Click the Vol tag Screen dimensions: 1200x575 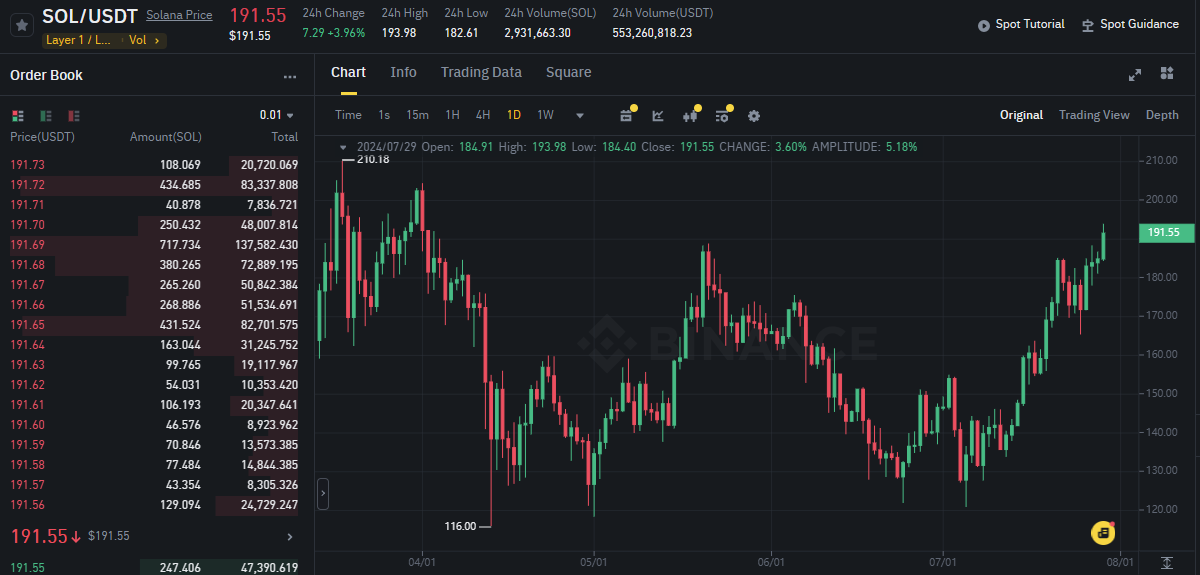click(x=138, y=41)
